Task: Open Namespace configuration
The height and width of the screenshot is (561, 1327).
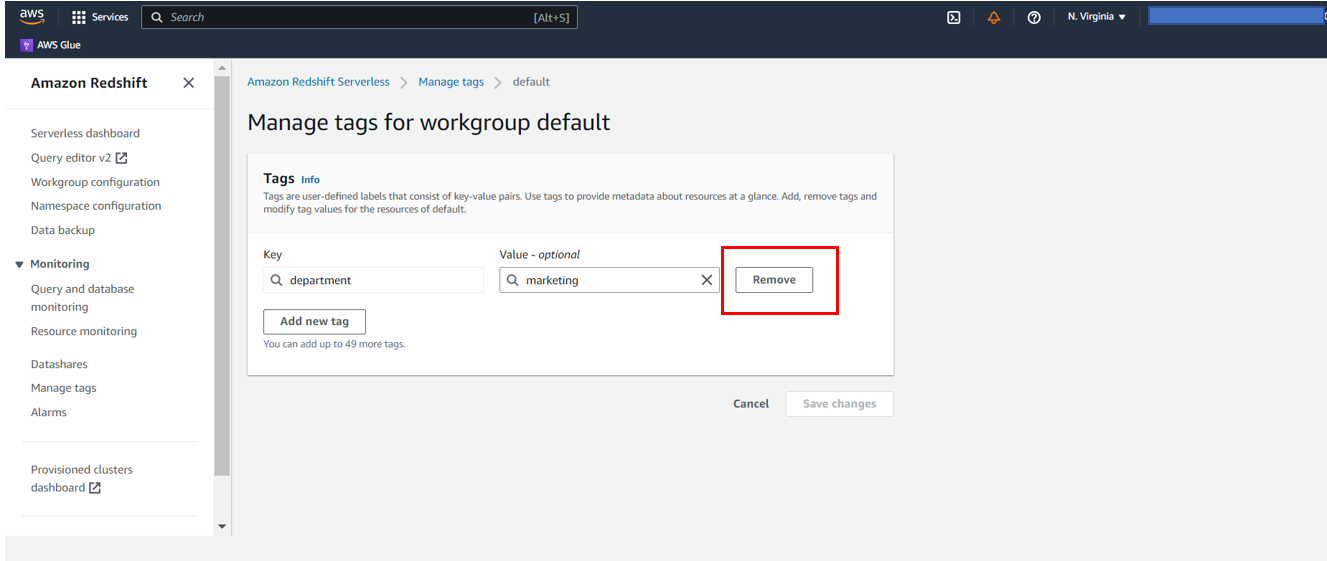Action: coord(96,206)
